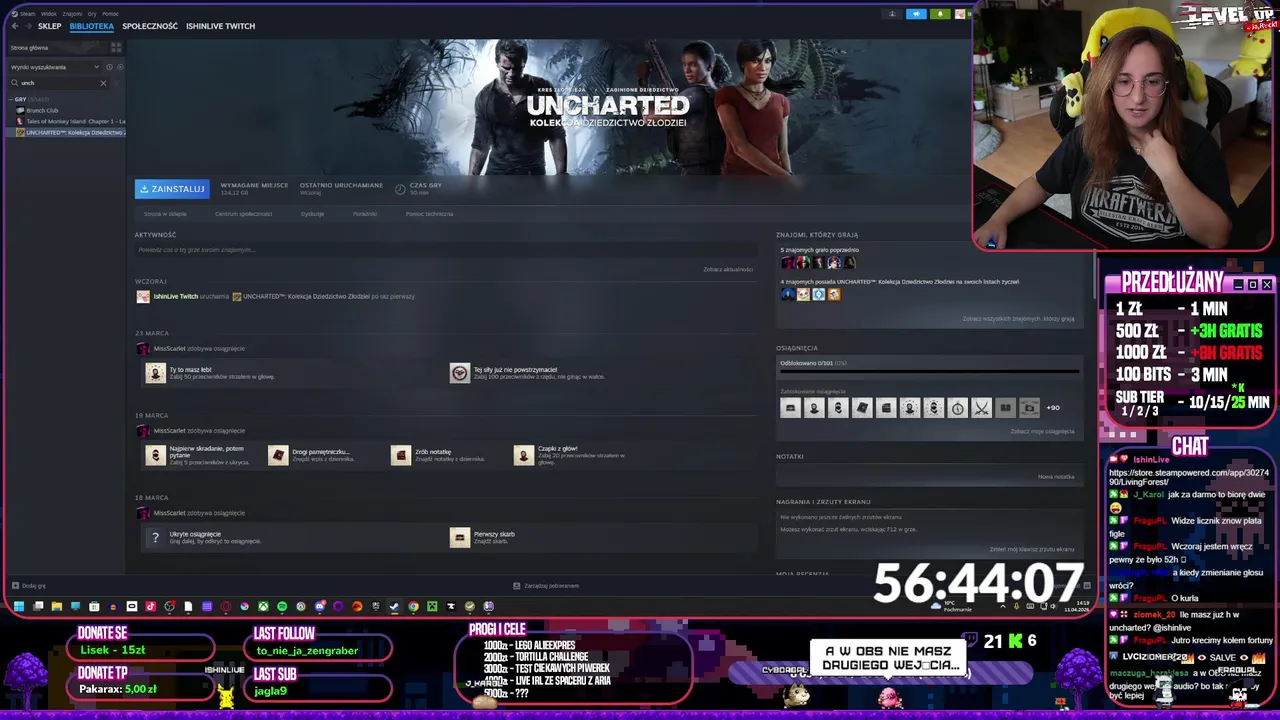Open Steam app in Windows taskbar
The width and height of the screenshot is (1280, 720).
coord(394,606)
